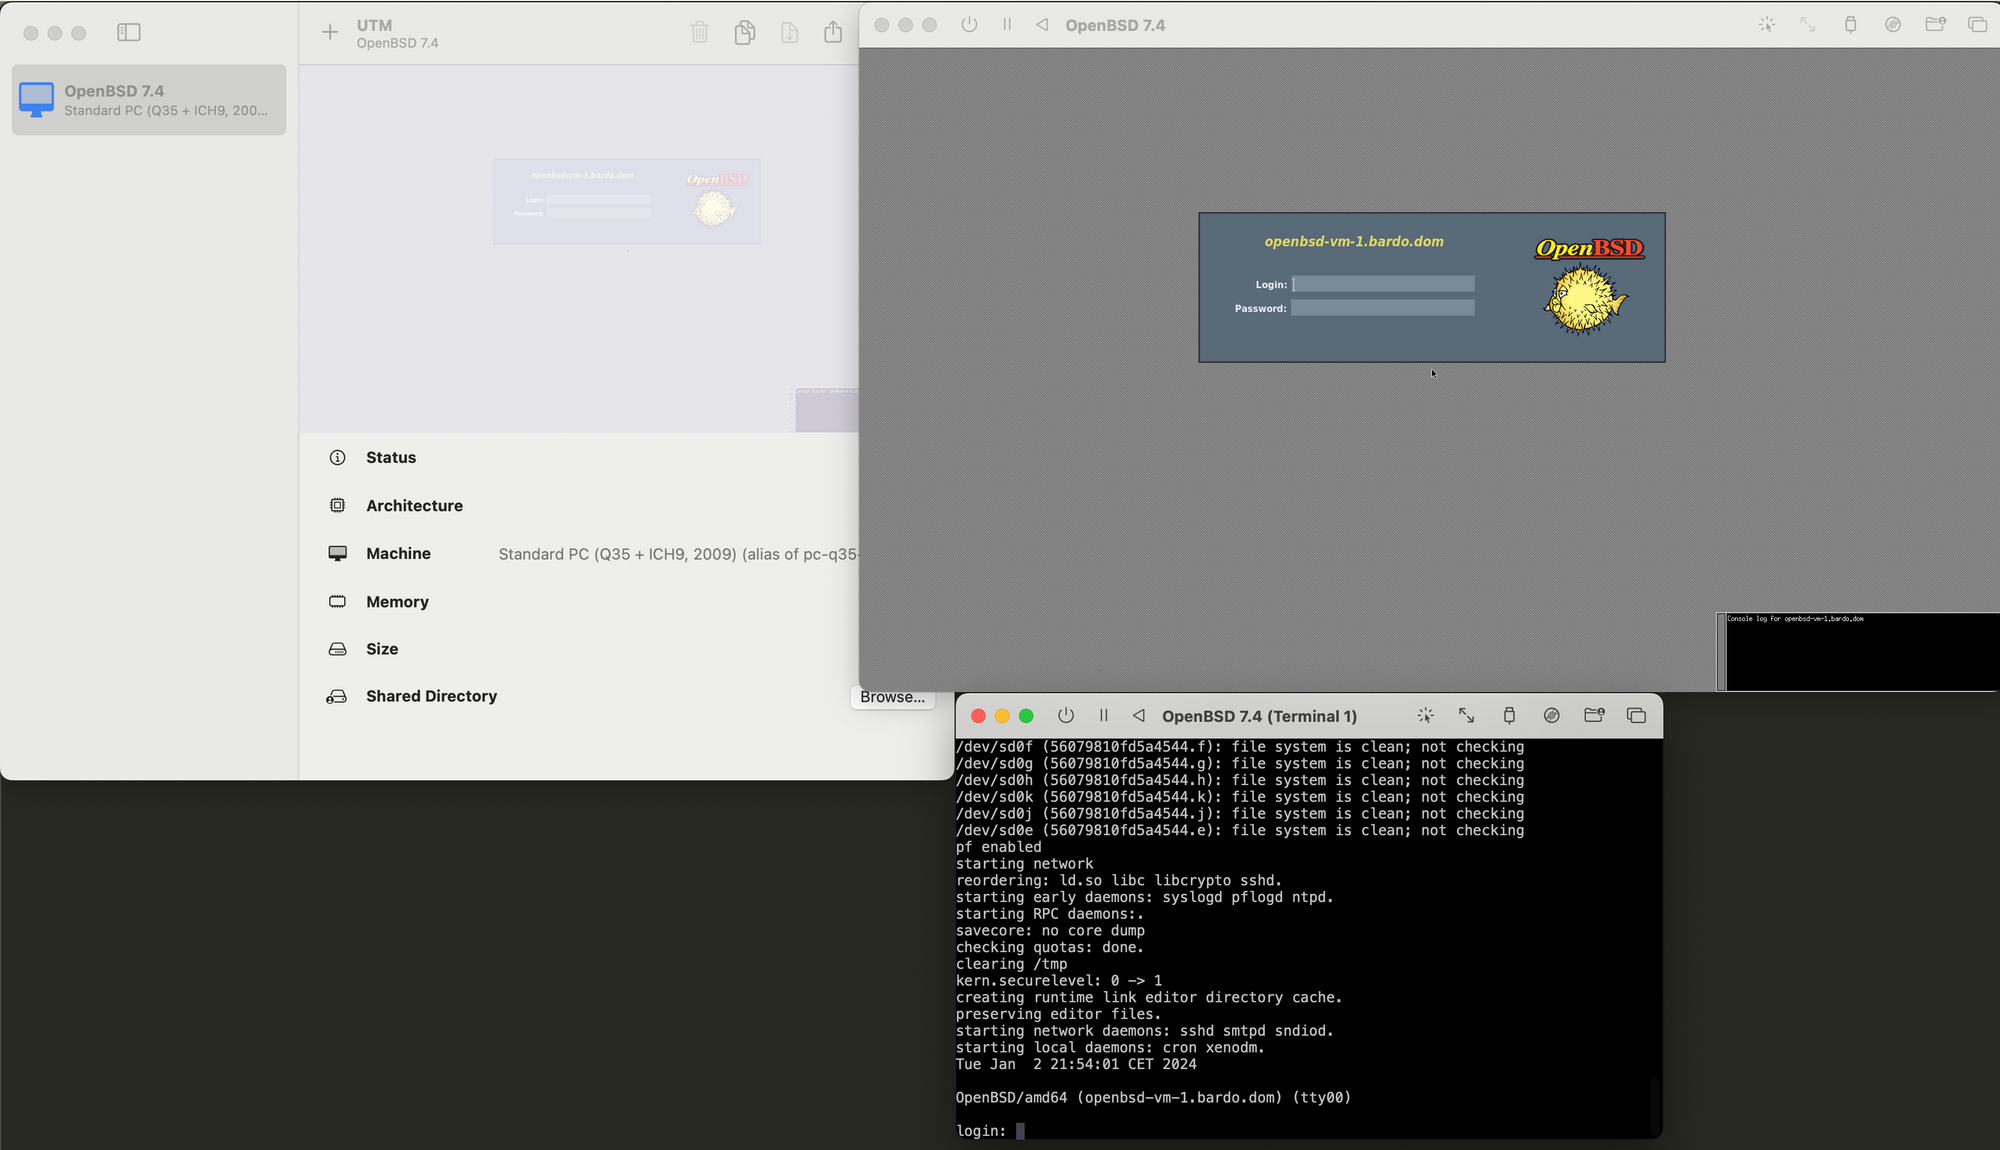Screen dimensions: 2000x1150
Task: Open USB devices in display window toolbar
Action: click(1851, 25)
